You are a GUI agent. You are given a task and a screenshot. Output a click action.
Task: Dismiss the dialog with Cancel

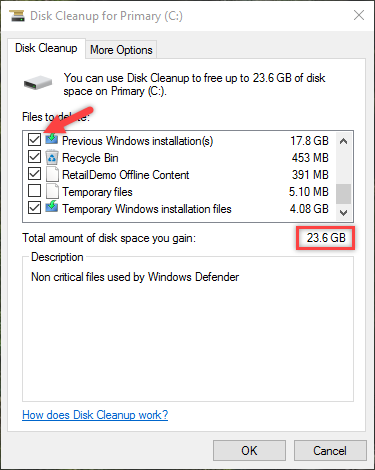[330, 451]
